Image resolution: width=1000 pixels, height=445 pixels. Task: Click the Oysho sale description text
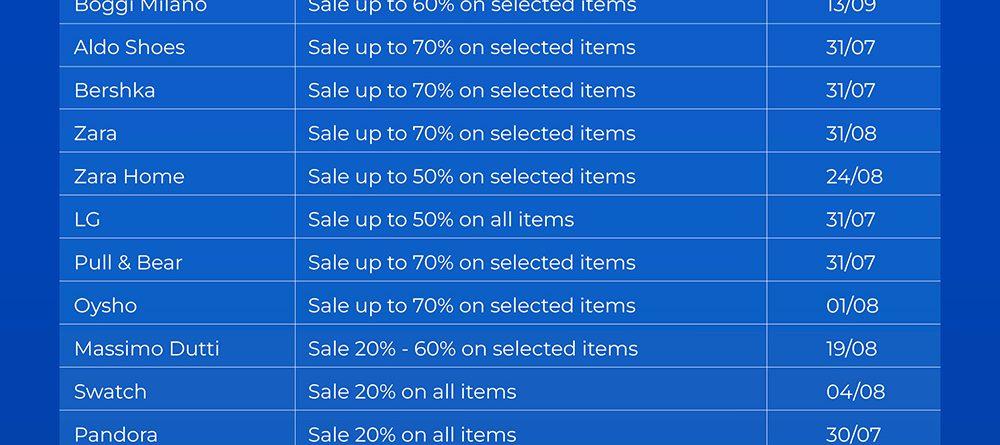(471, 305)
